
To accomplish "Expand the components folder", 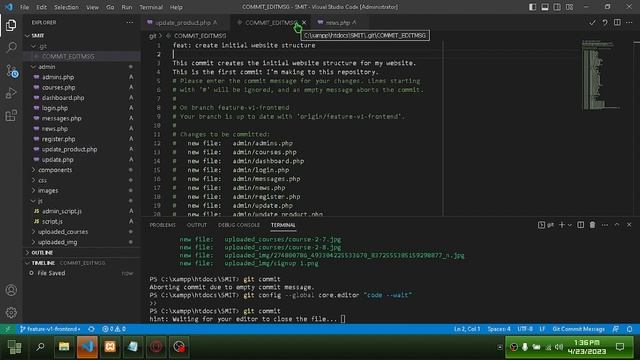I will pyautogui.click(x=82, y=170).
